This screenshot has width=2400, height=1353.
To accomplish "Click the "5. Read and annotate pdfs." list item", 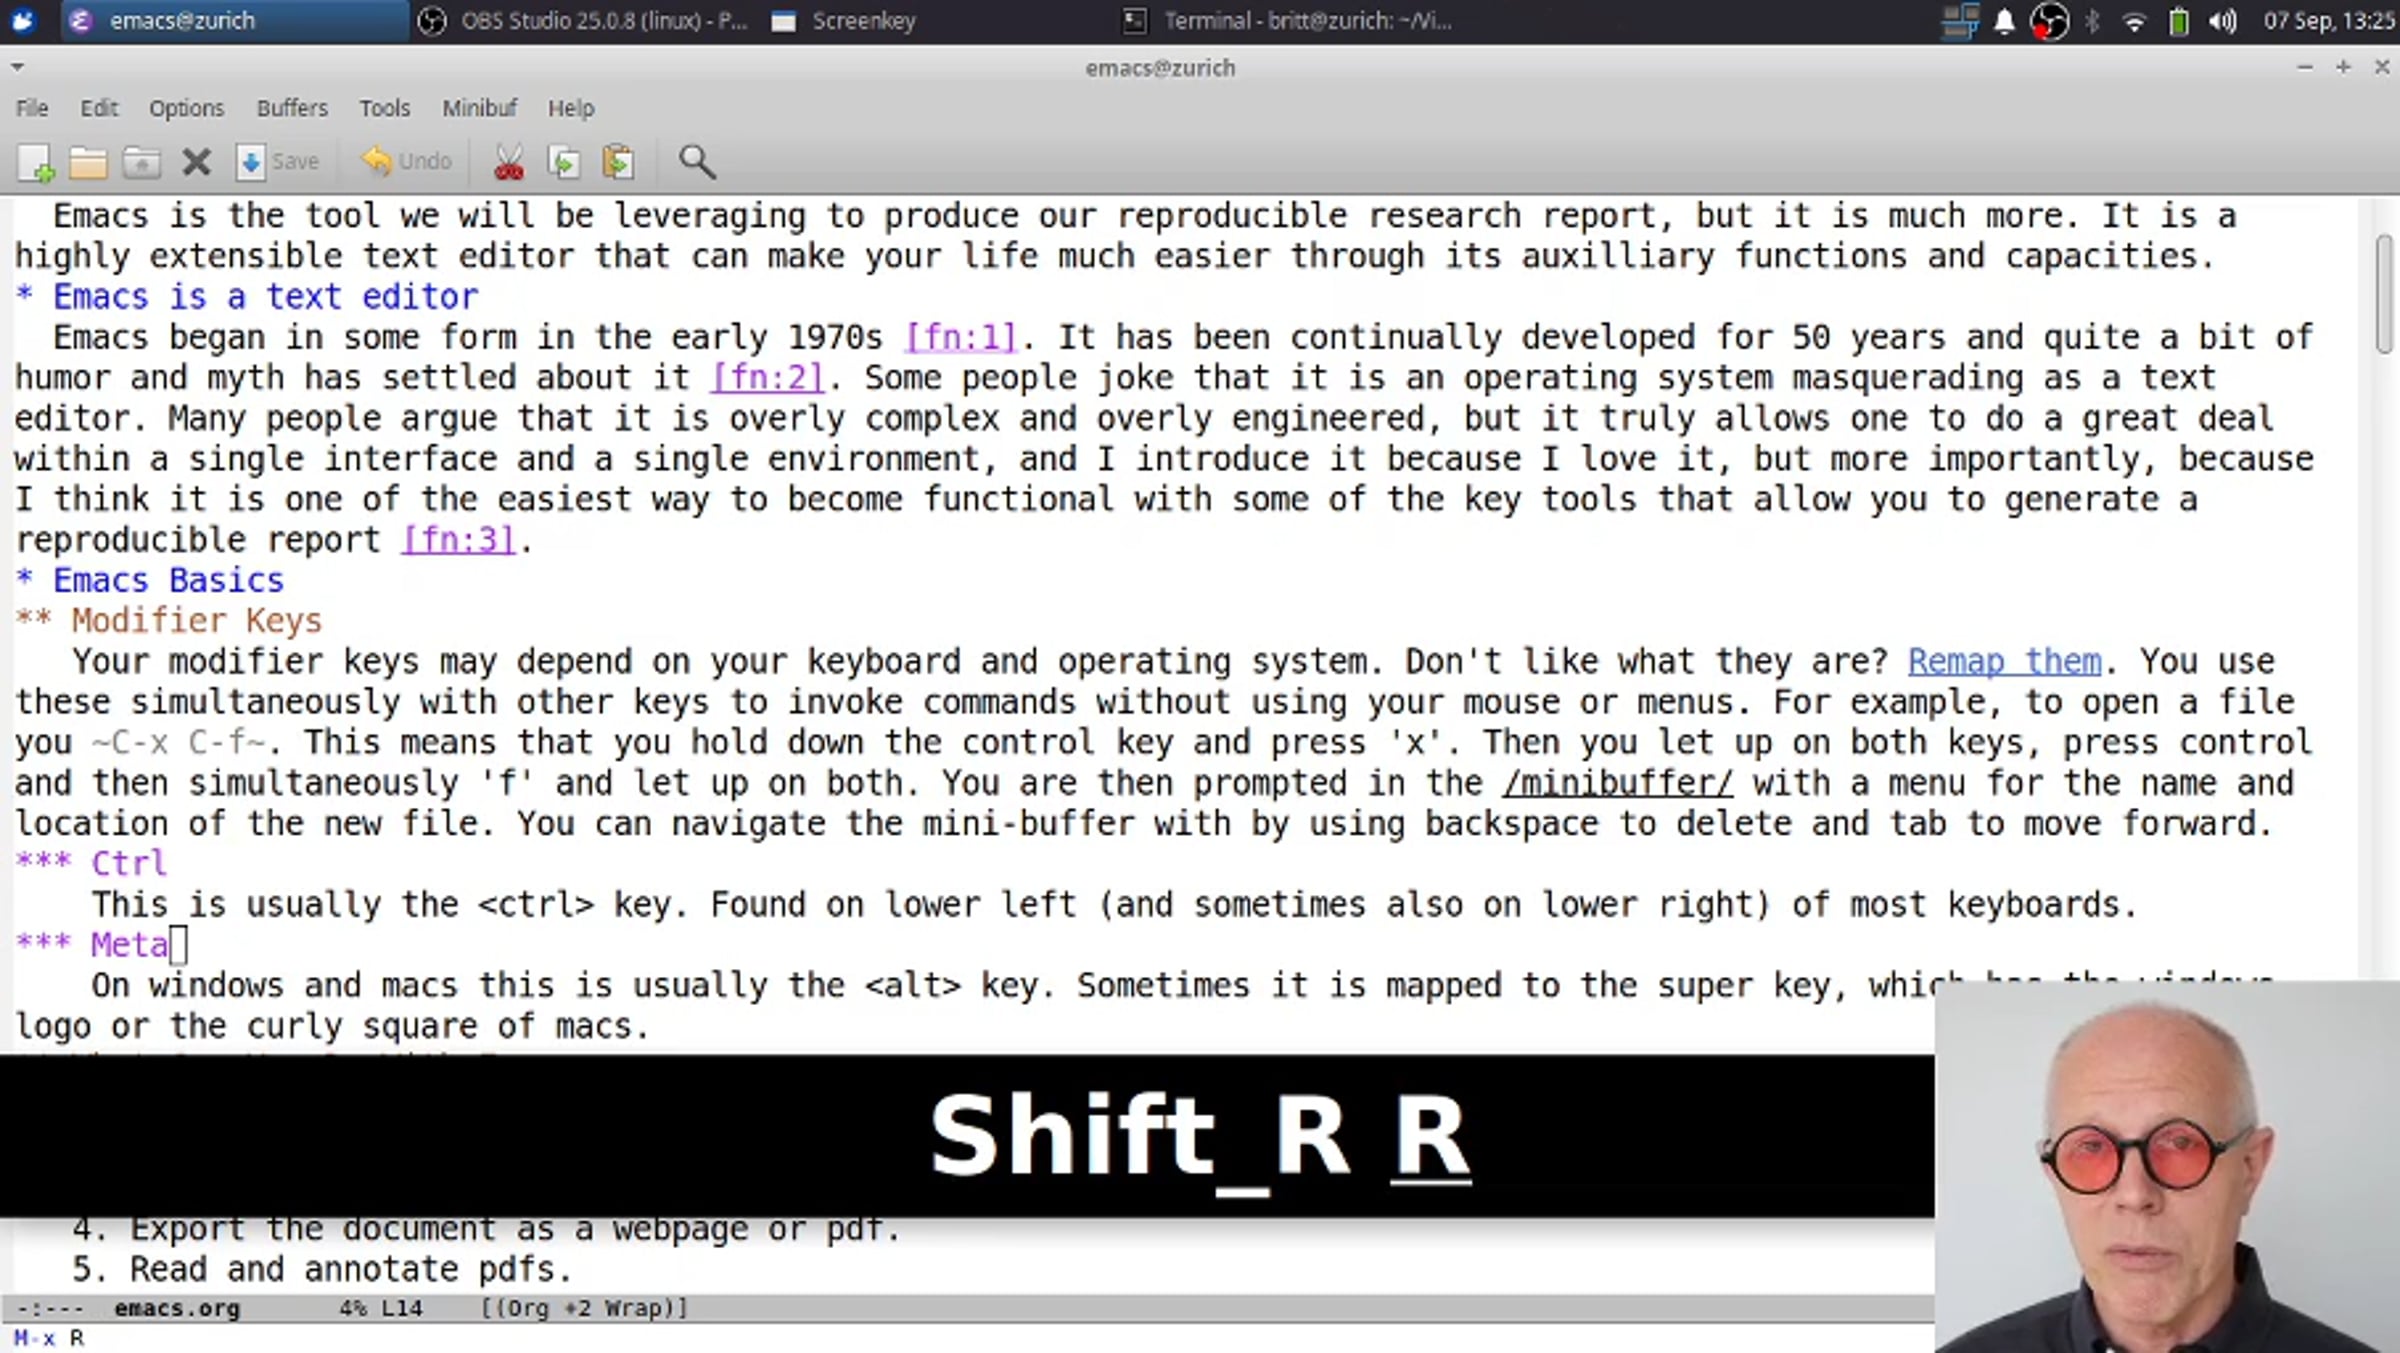I will [x=322, y=1270].
